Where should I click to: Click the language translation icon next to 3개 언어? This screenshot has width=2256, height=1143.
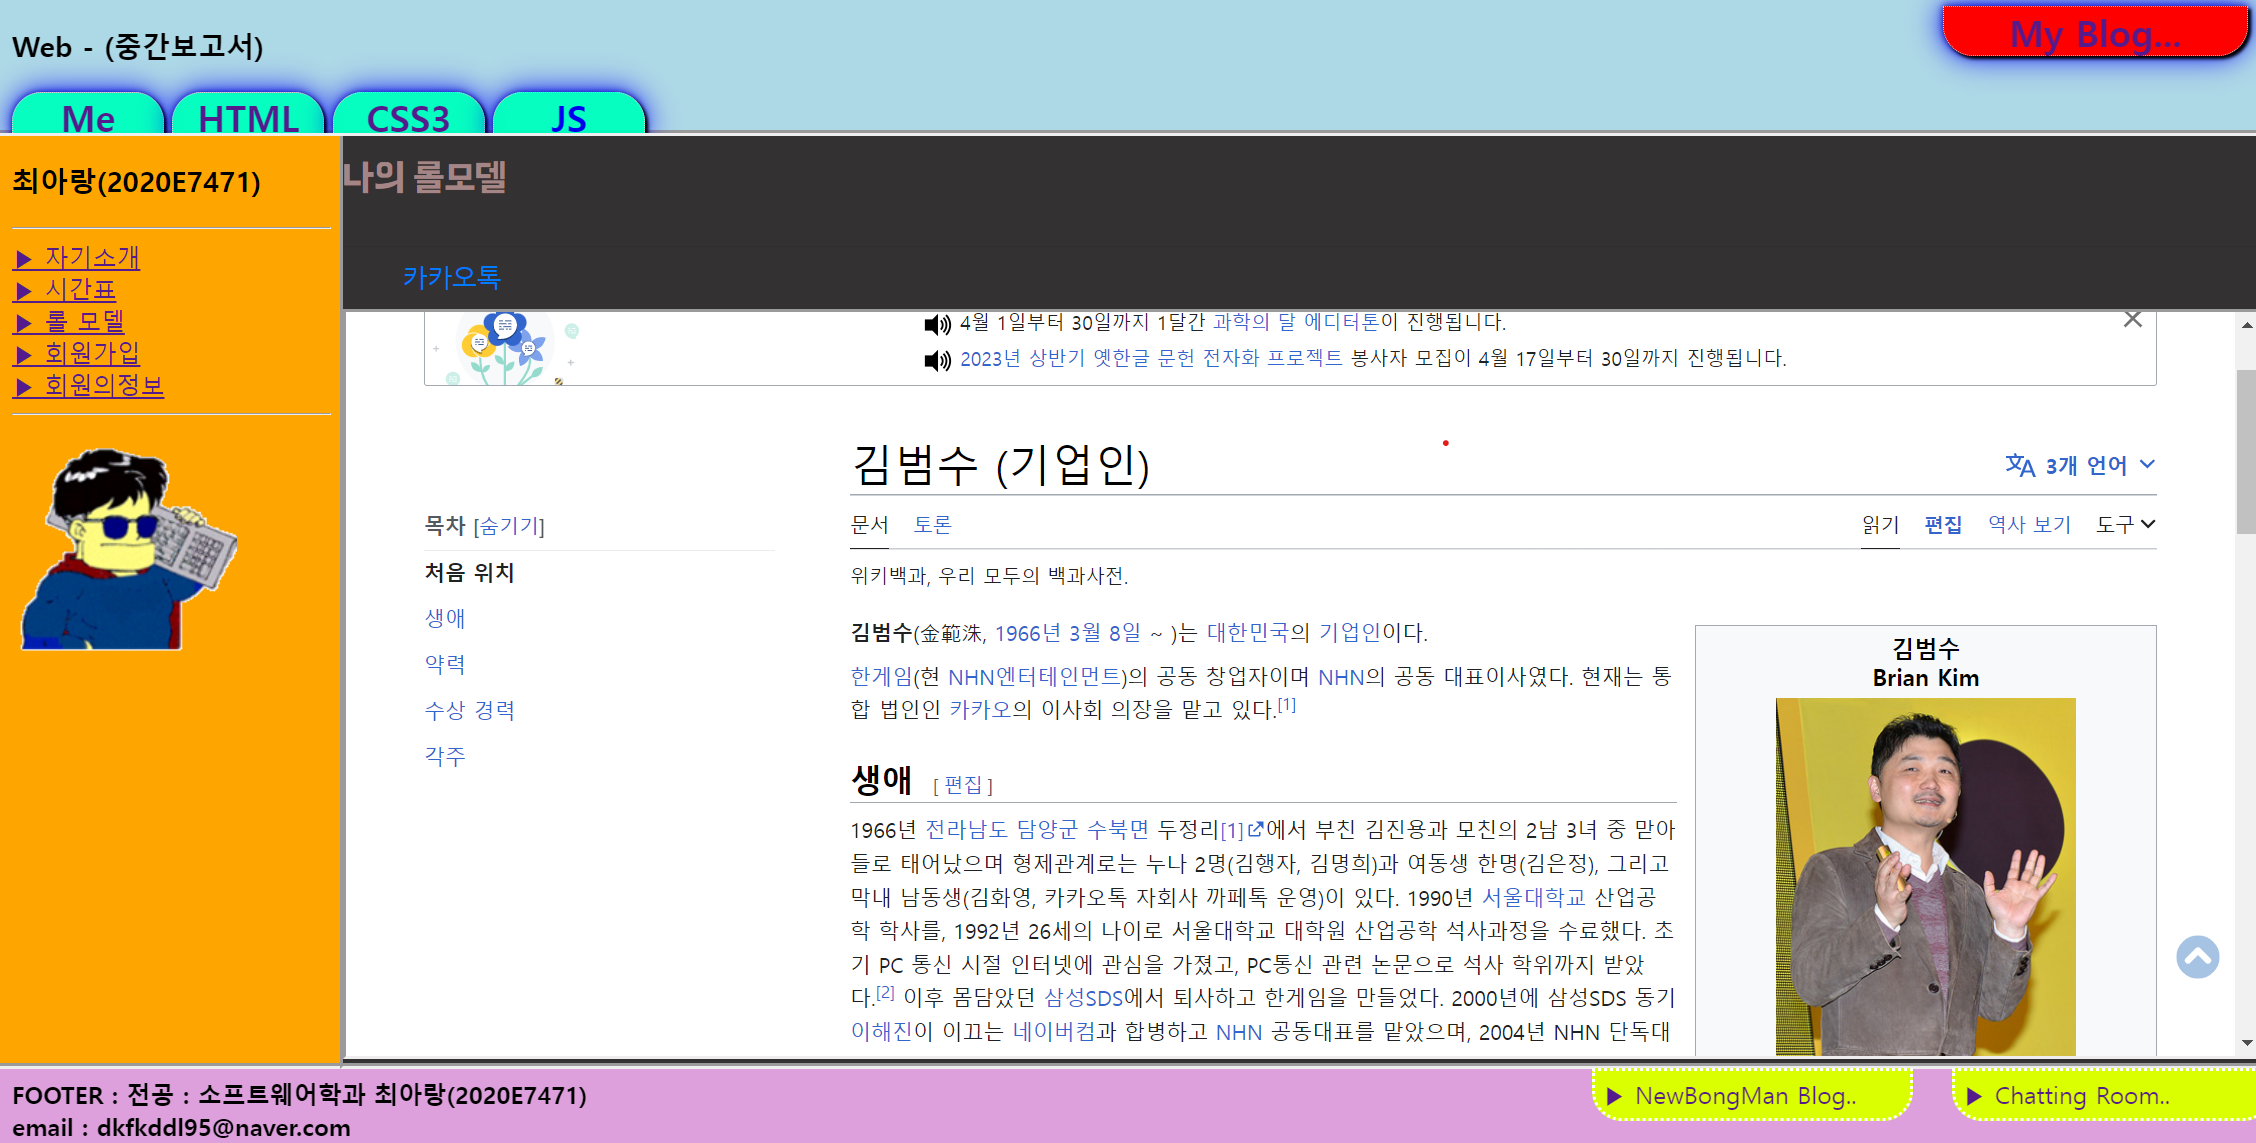[x=2019, y=465]
